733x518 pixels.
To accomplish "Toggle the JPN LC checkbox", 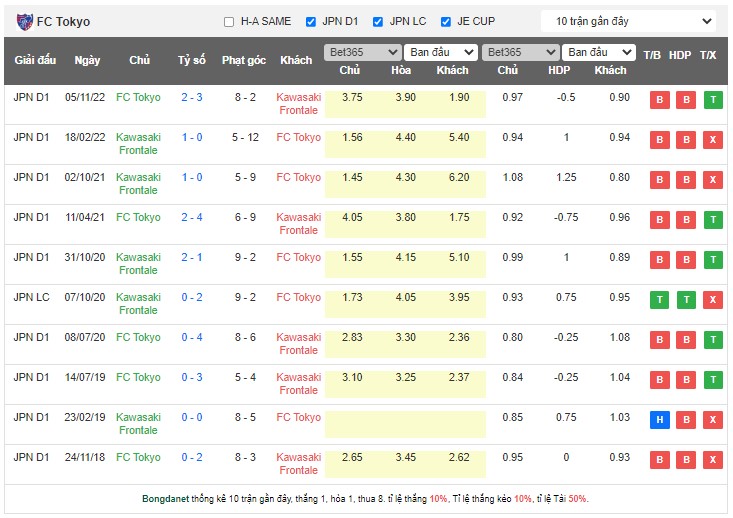I will click(378, 22).
